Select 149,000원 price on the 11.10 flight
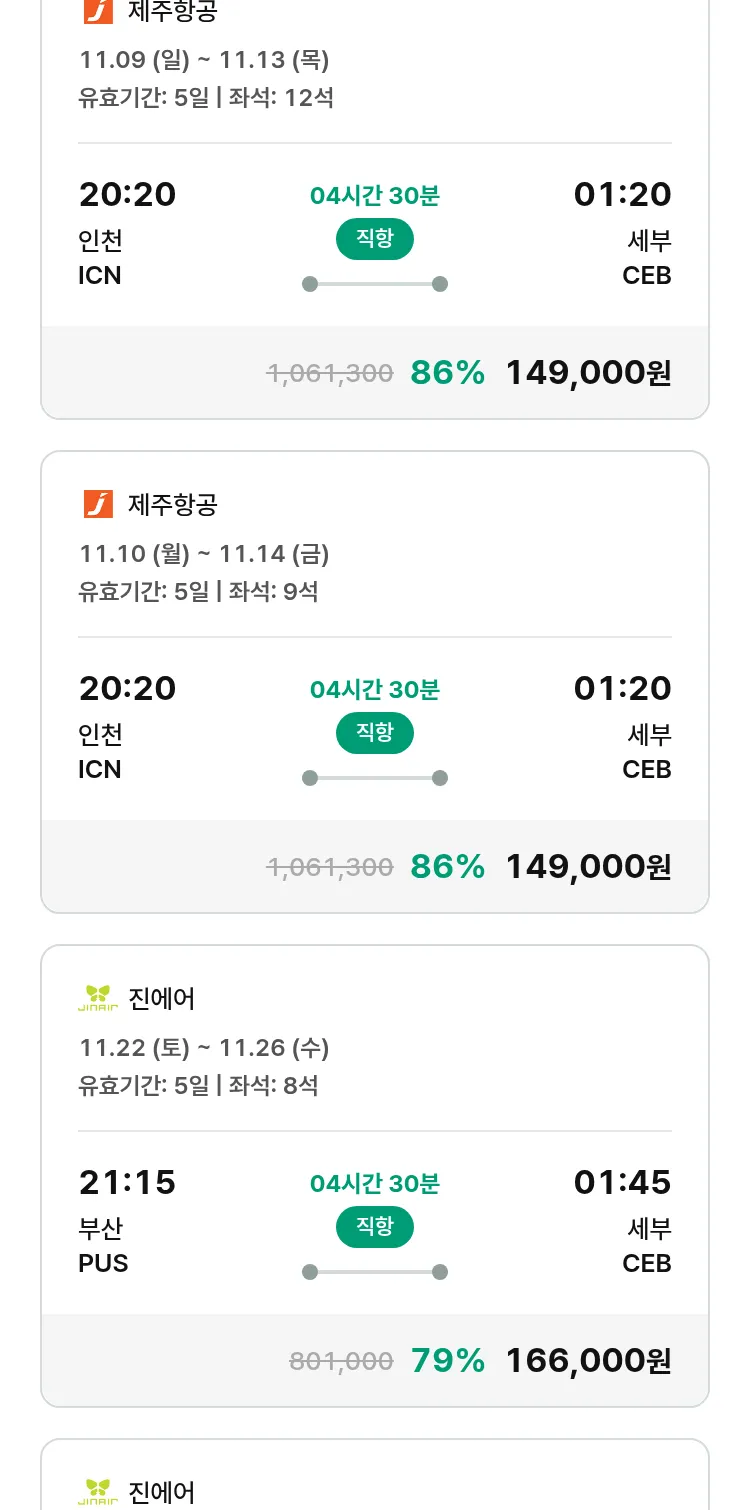This screenshot has height=1510, width=750. click(588, 867)
